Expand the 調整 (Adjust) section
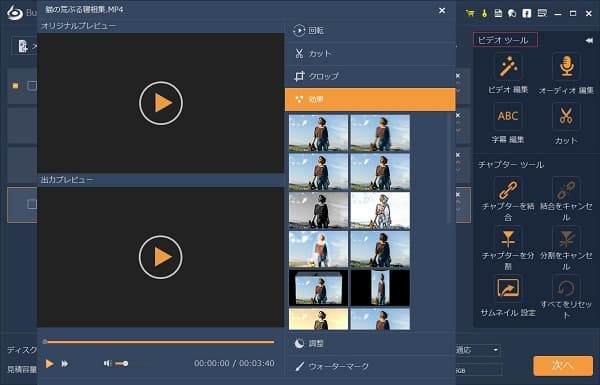 pyautogui.click(x=370, y=343)
